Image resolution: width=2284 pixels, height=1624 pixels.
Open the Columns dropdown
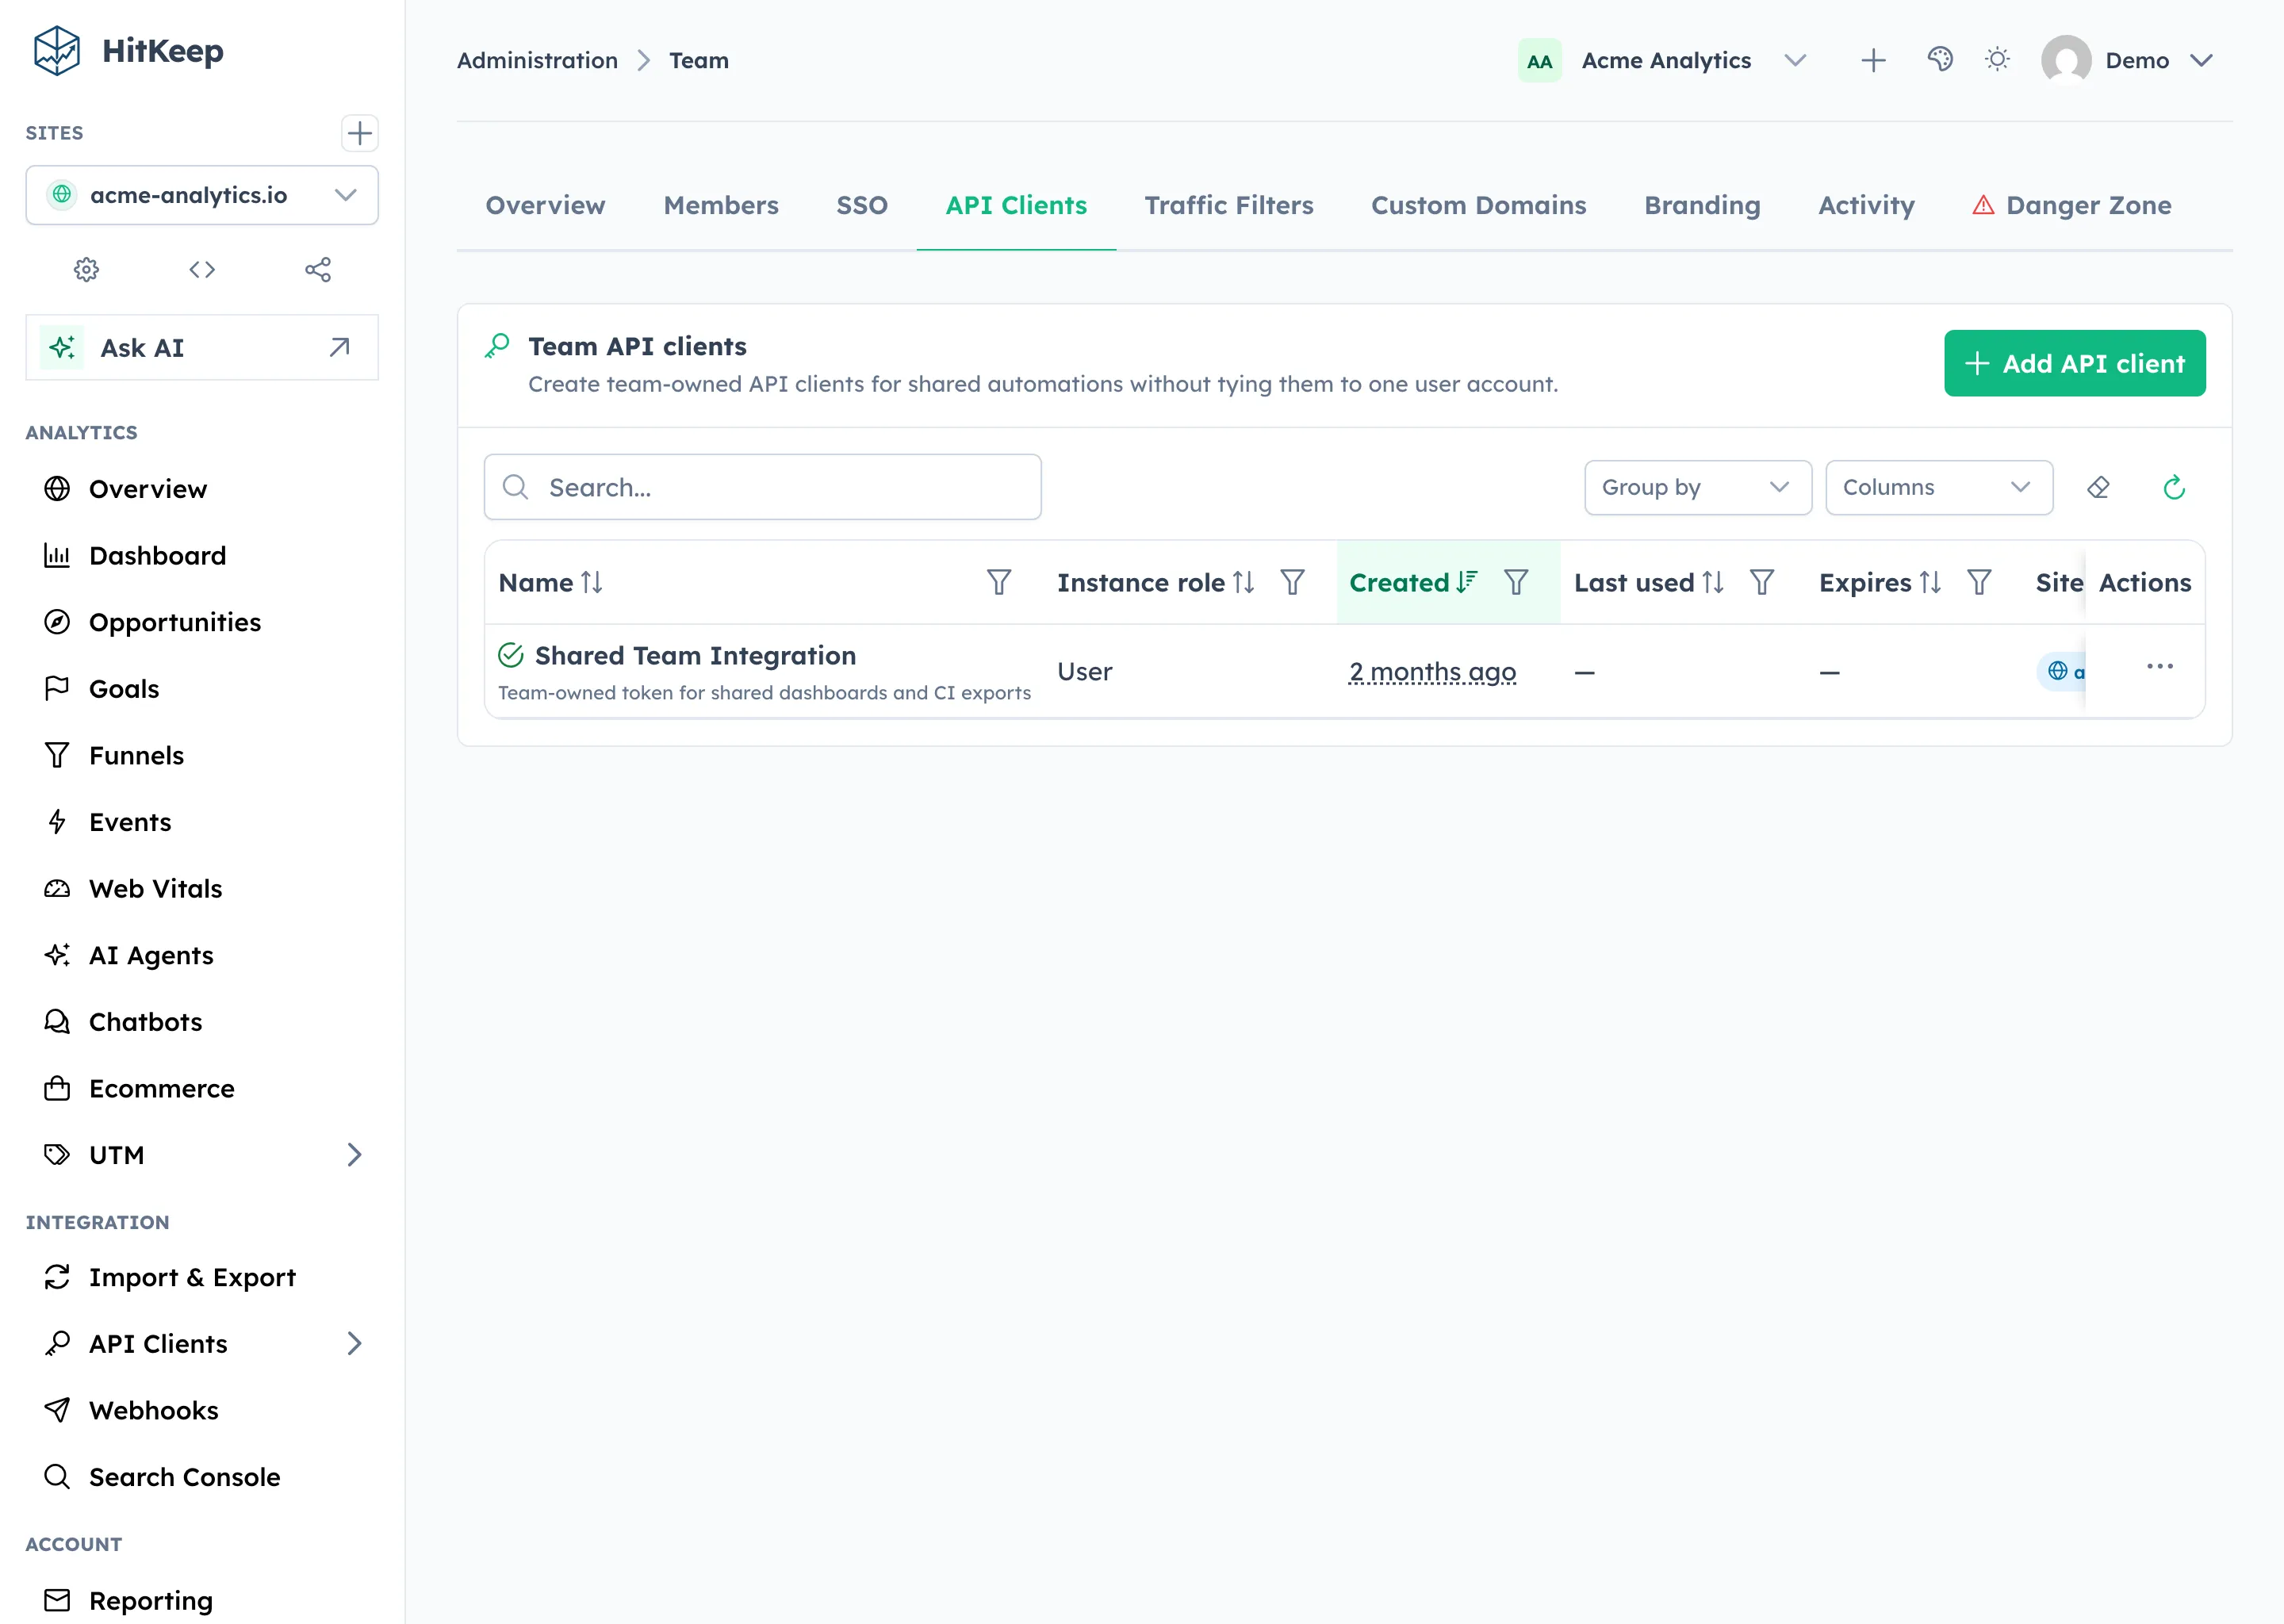click(x=1939, y=487)
